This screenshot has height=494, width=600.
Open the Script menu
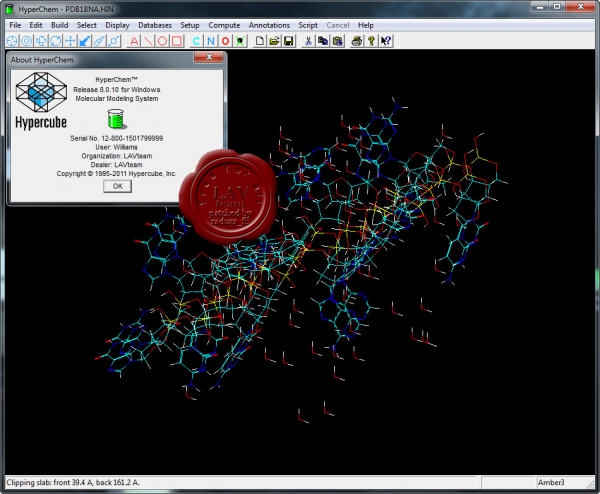(x=308, y=25)
